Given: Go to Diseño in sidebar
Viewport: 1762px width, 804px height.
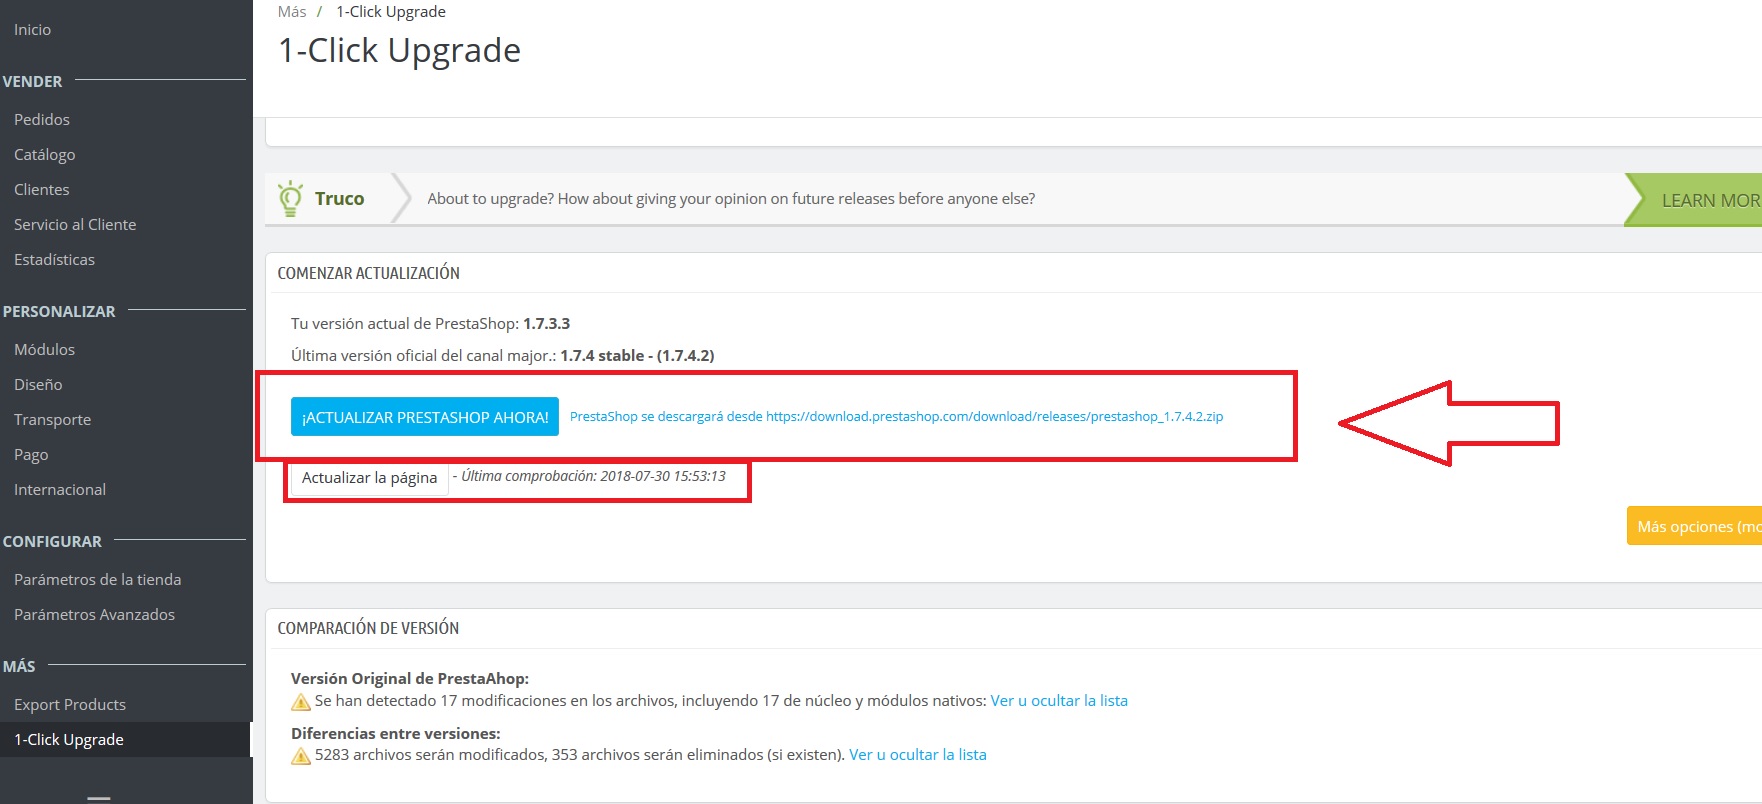Looking at the screenshot, I should coord(38,384).
